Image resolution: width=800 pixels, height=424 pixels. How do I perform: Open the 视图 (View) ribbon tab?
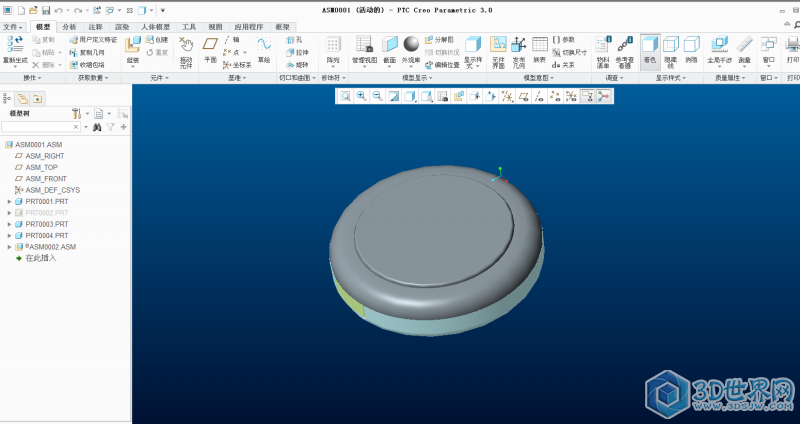(x=215, y=27)
